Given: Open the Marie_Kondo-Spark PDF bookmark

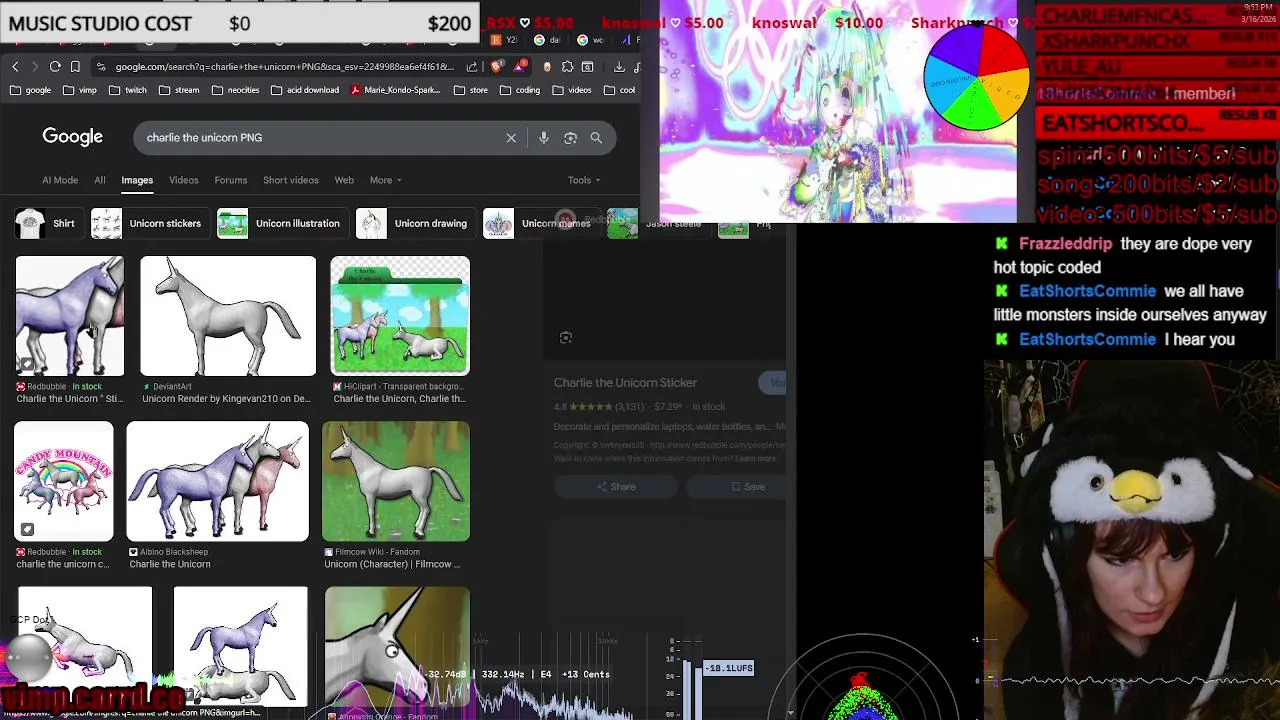Looking at the screenshot, I should [x=395, y=90].
